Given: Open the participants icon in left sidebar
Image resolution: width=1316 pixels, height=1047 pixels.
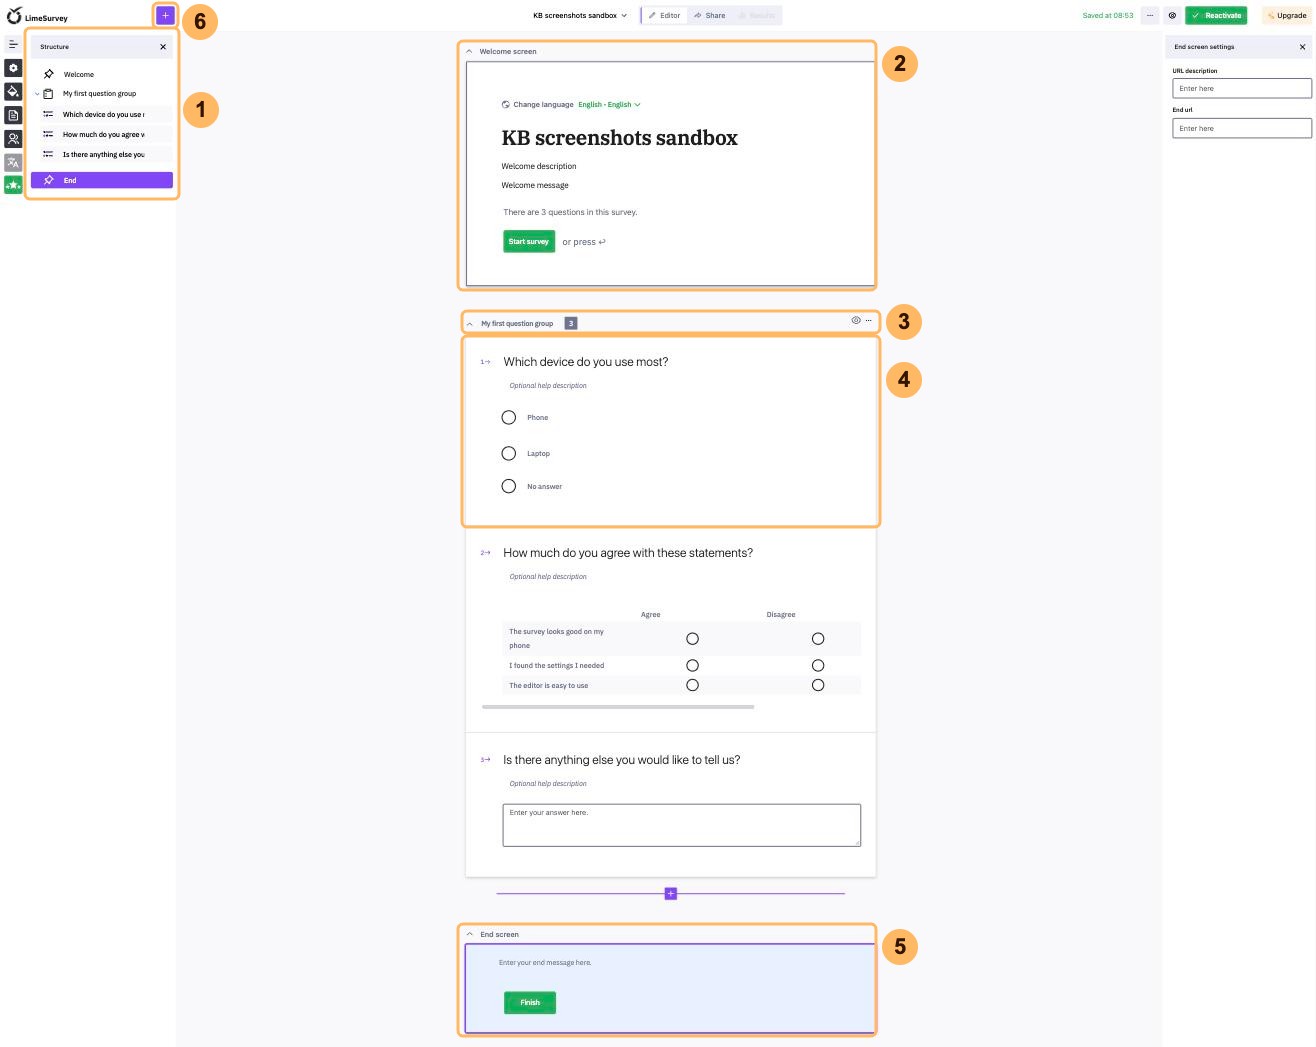Looking at the screenshot, I should coord(13,139).
